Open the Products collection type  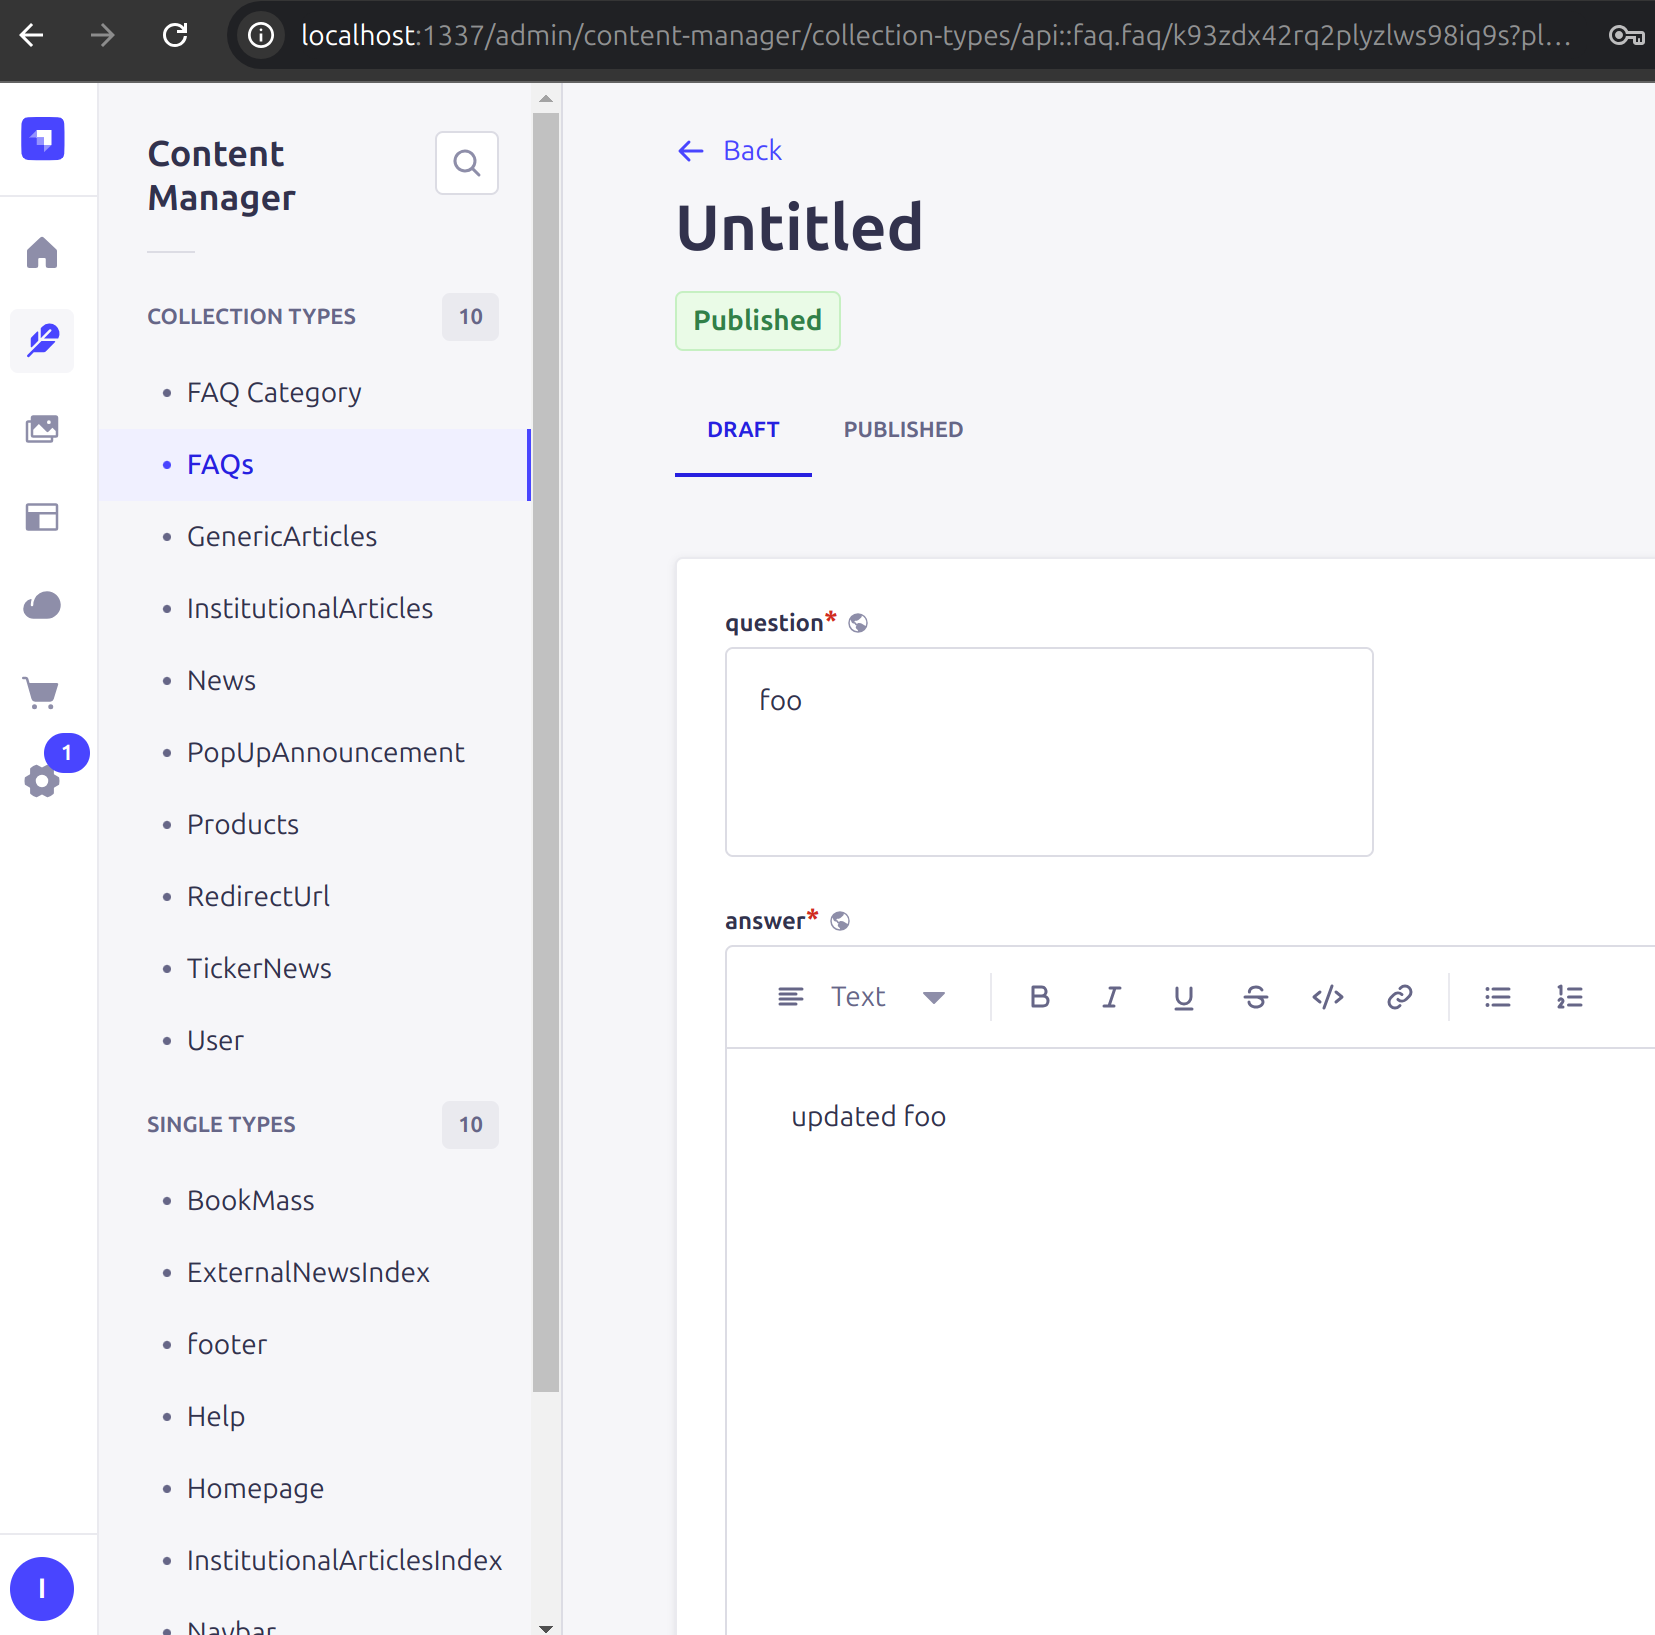tap(243, 825)
